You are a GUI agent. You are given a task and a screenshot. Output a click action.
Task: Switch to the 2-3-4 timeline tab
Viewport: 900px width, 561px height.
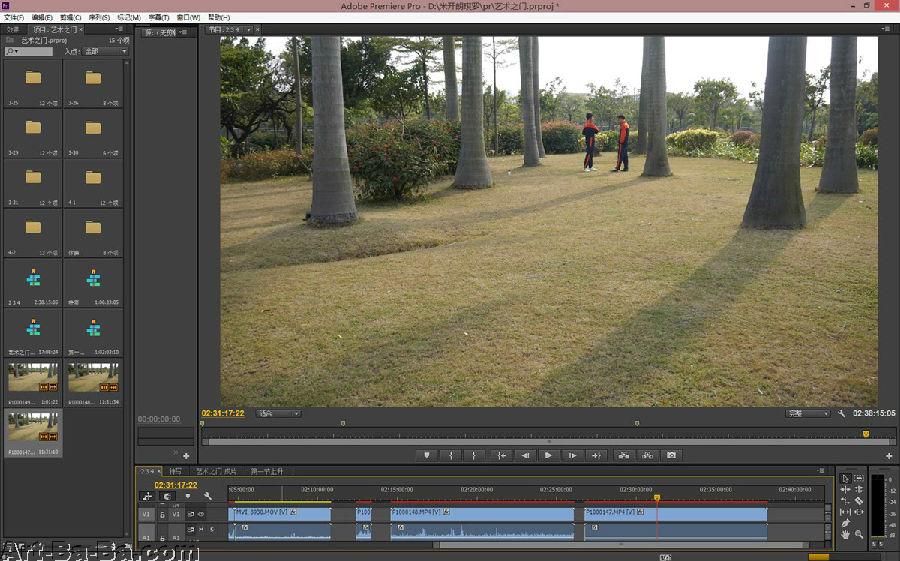(148, 471)
